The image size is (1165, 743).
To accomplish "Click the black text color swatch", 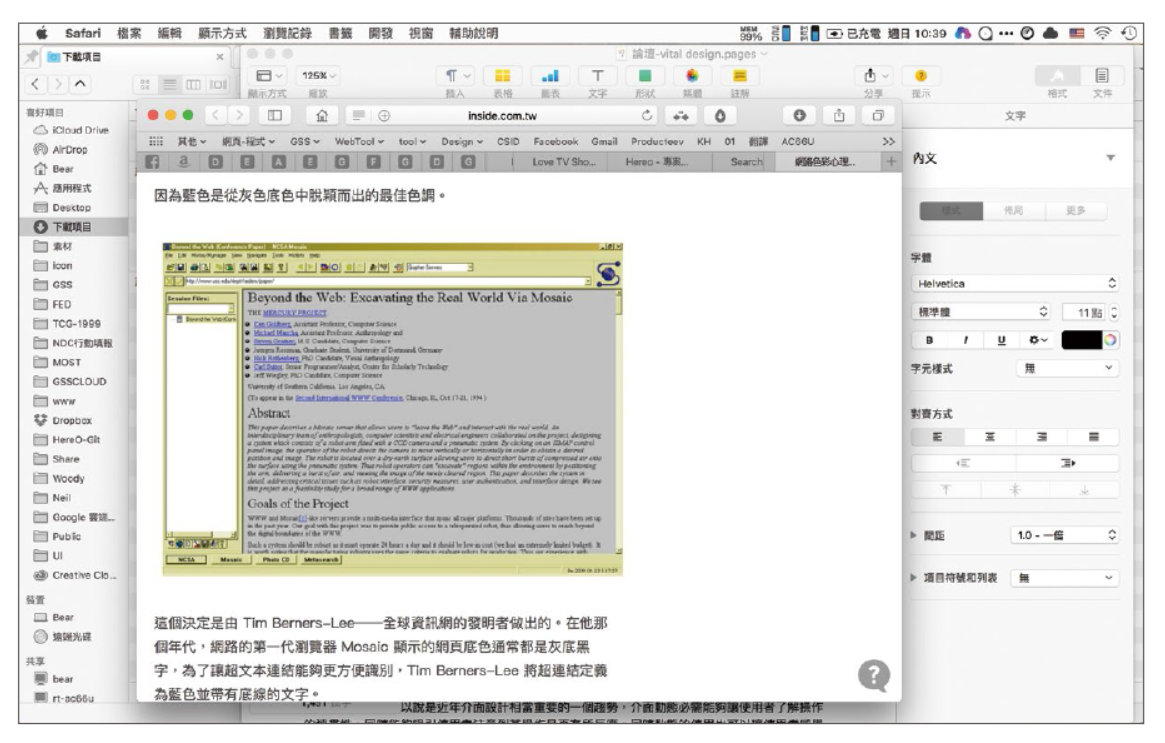I will click(1082, 340).
